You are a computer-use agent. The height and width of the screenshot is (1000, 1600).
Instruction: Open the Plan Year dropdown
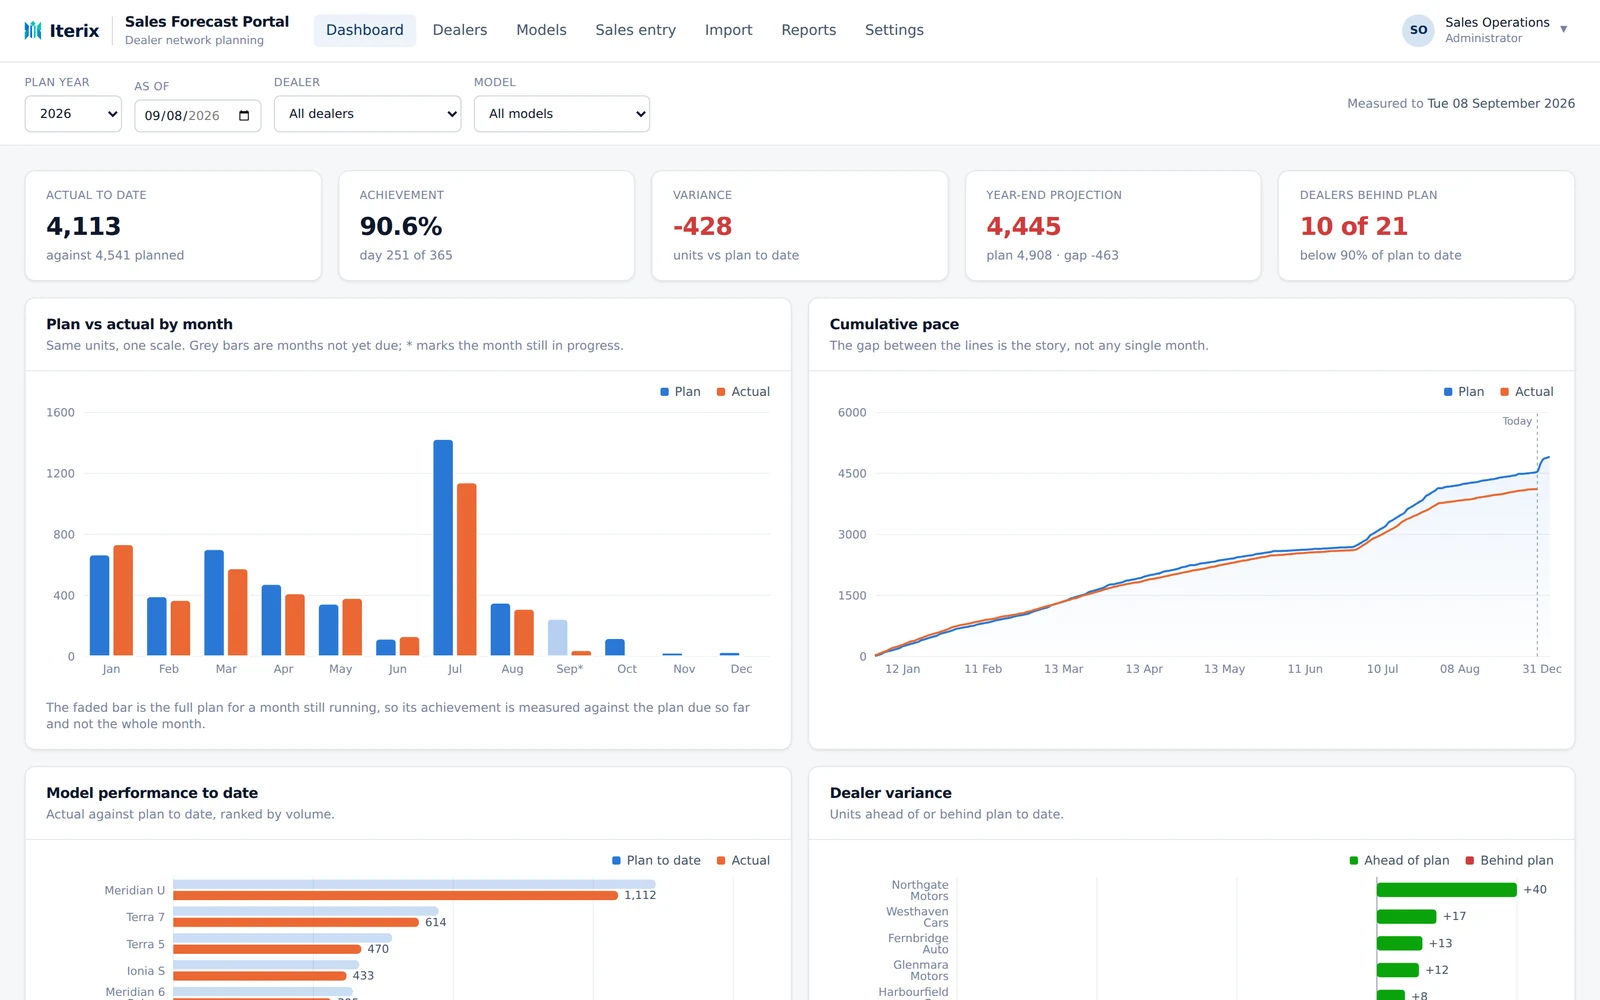(x=73, y=114)
